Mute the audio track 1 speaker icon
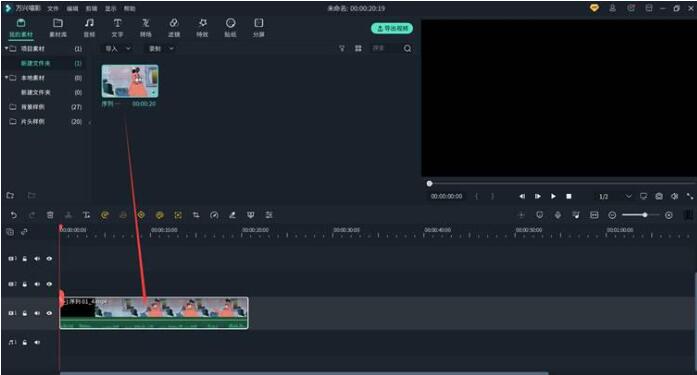Viewport: 697px width, 375px height. pyautogui.click(x=37, y=343)
